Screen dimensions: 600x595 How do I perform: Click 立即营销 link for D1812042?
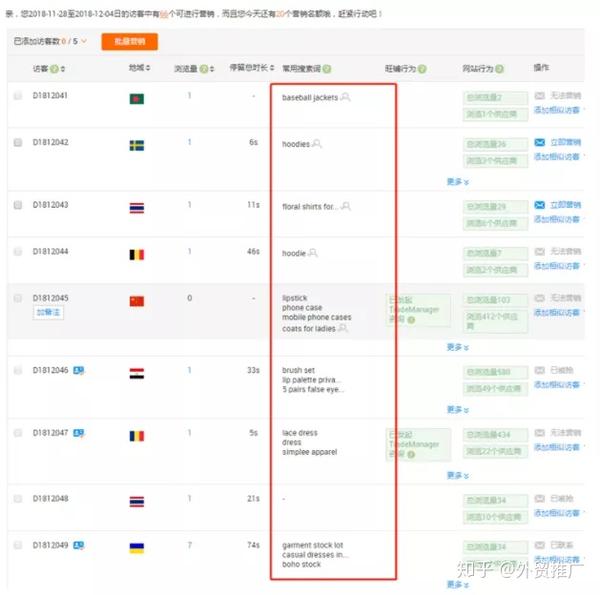point(566,142)
